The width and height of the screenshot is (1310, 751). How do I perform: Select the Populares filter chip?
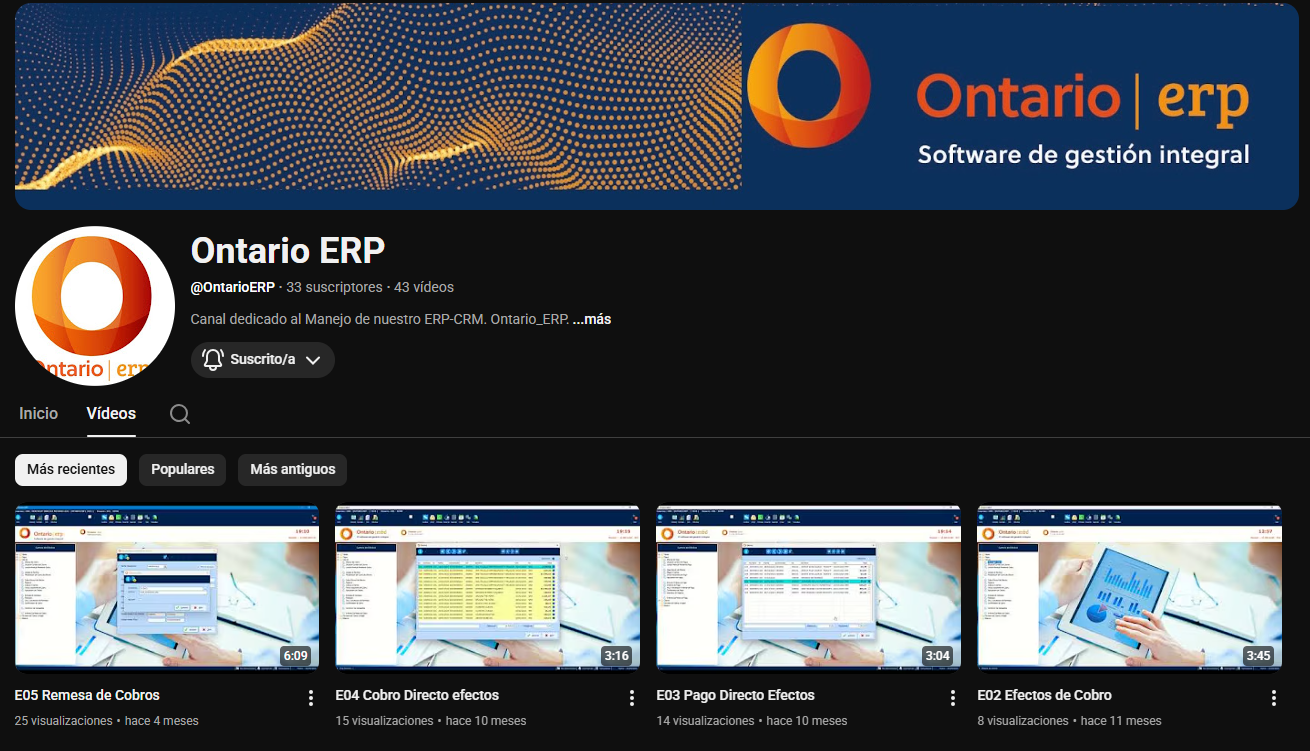pos(183,470)
